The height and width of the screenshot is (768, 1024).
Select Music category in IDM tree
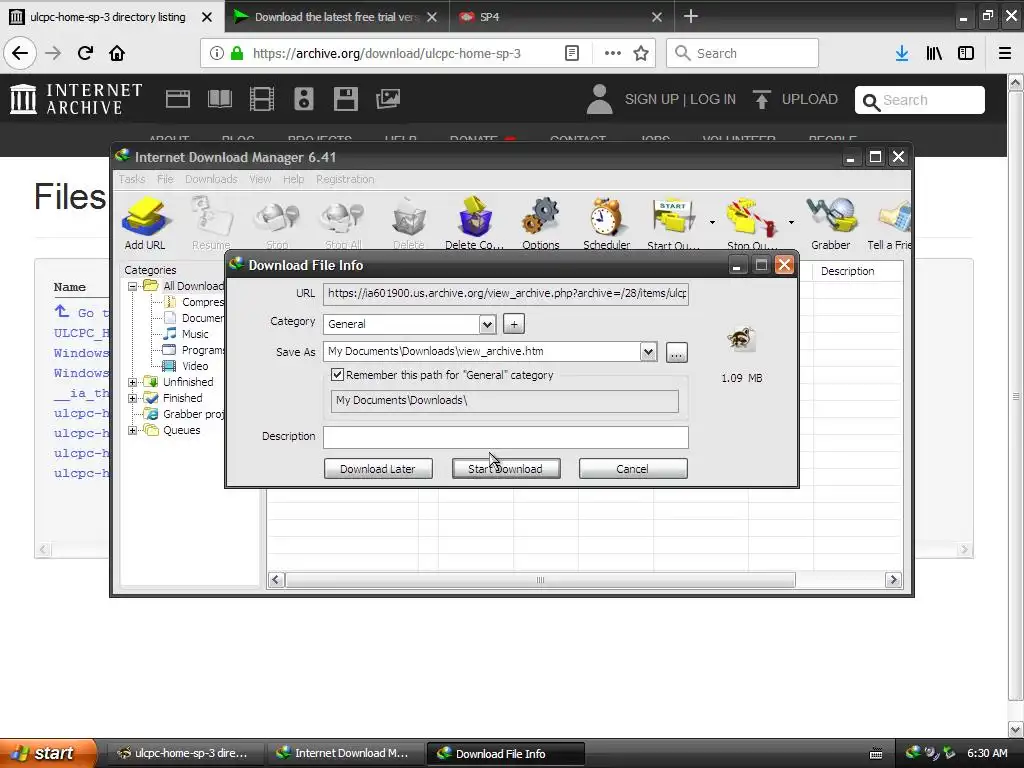pyautogui.click(x=195, y=334)
